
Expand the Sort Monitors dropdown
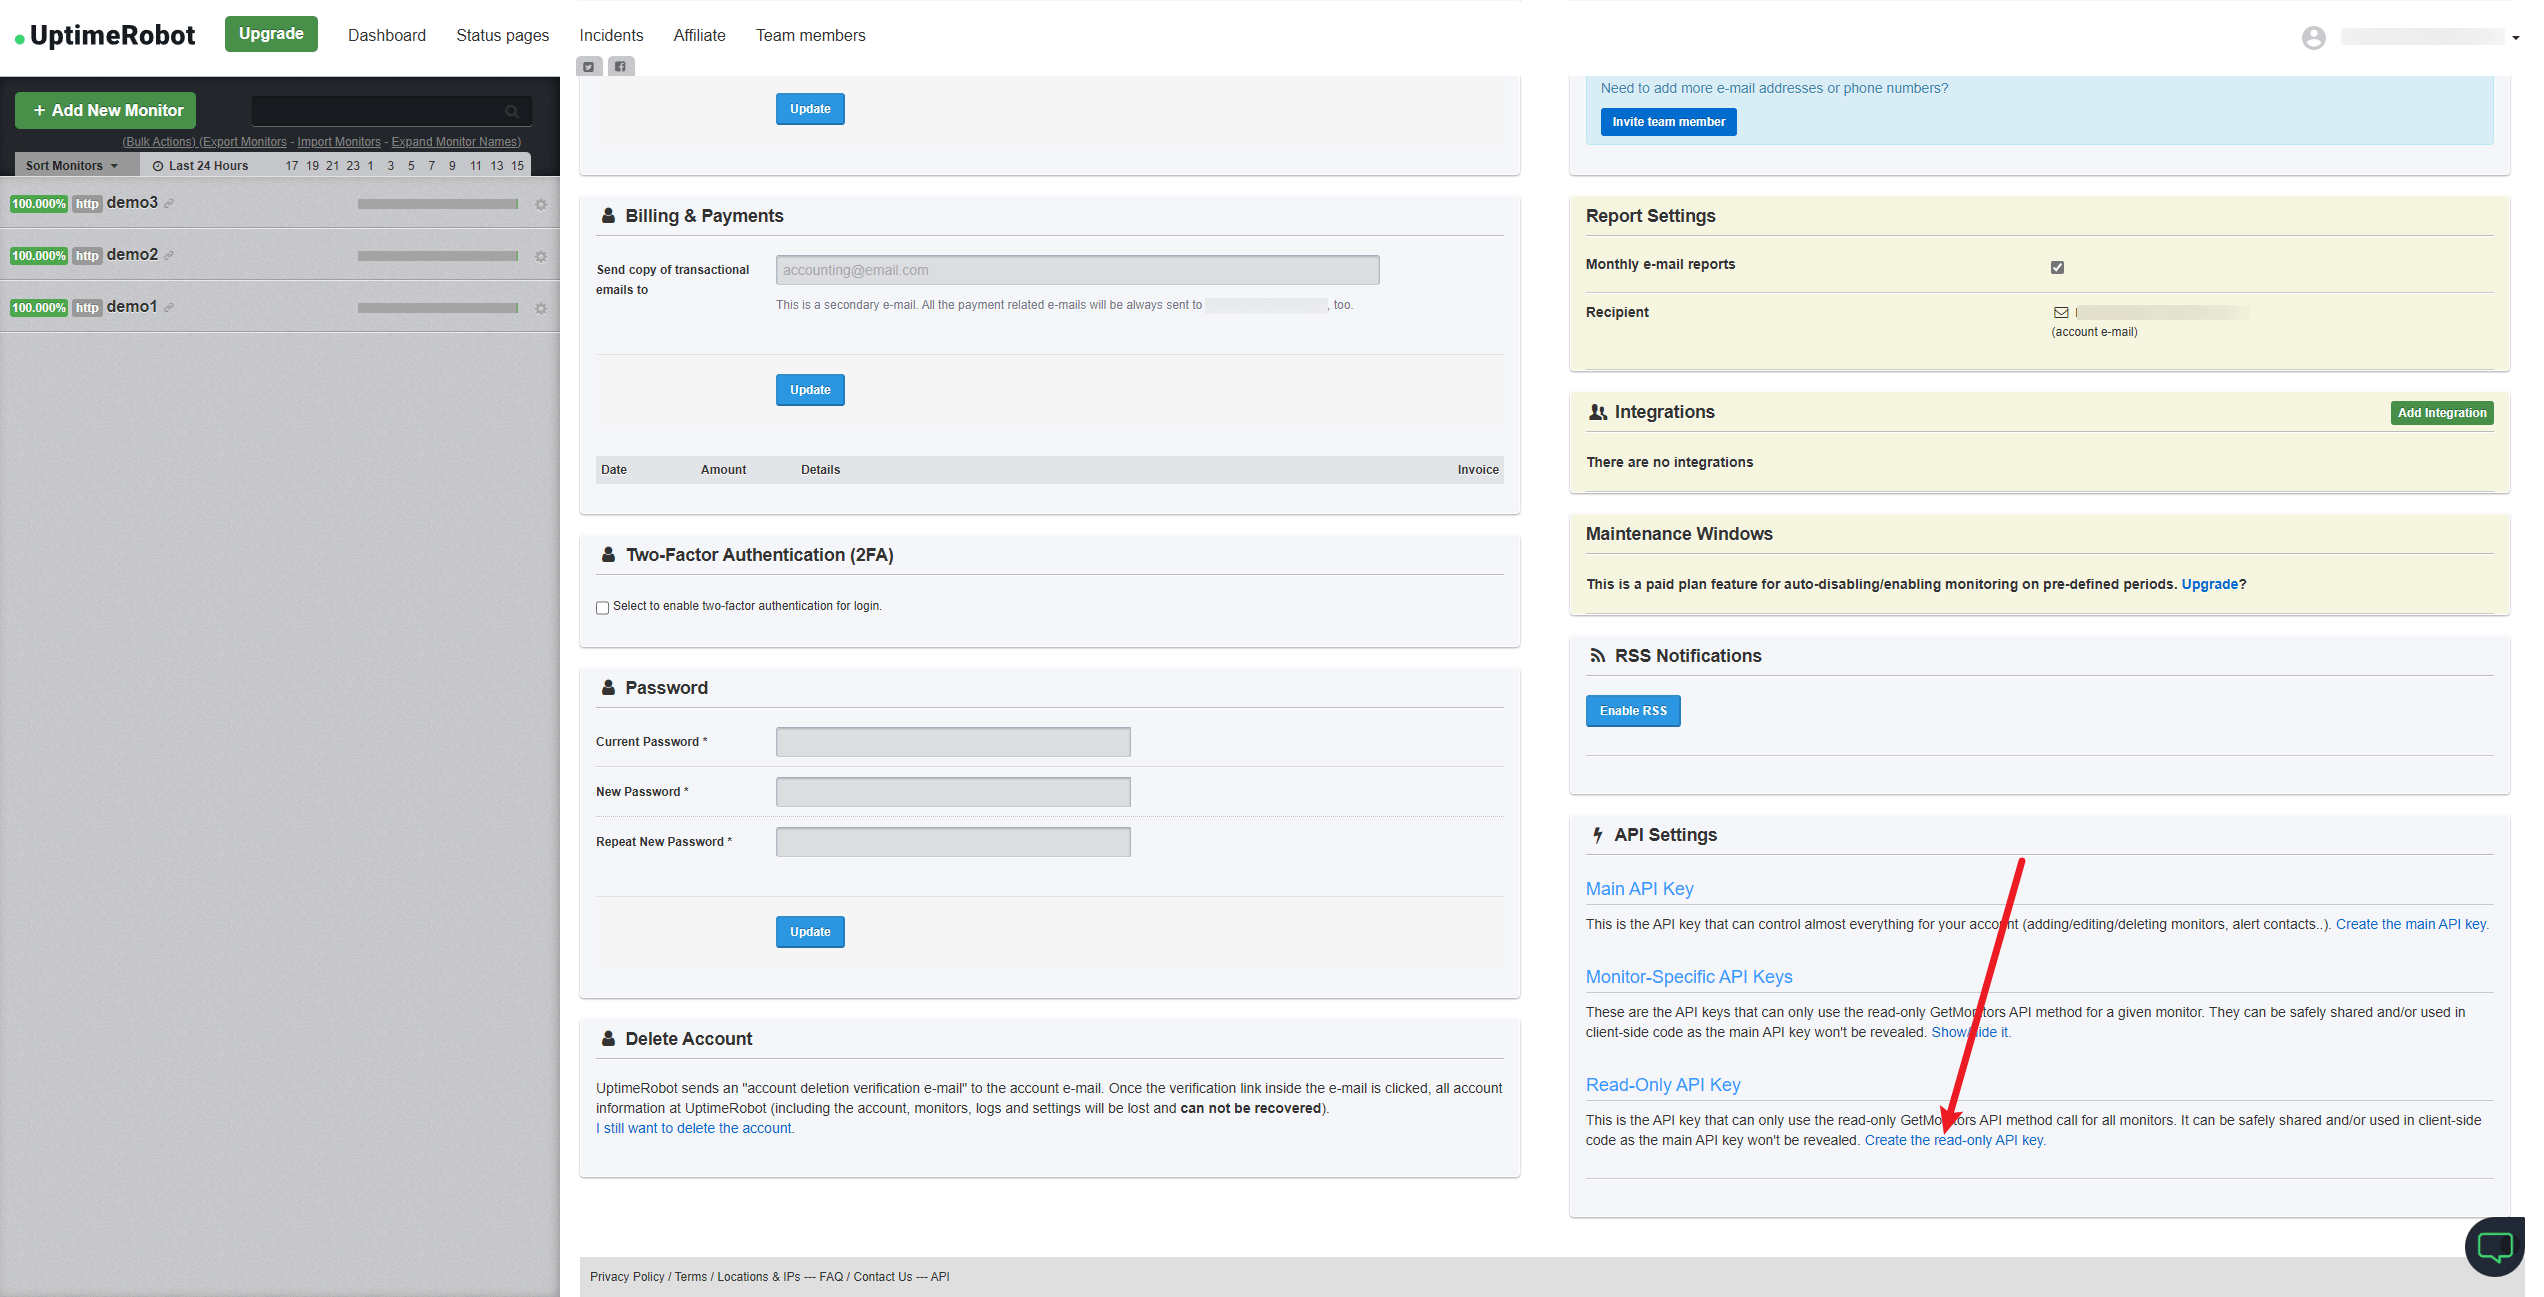pyautogui.click(x=72, y=166)
